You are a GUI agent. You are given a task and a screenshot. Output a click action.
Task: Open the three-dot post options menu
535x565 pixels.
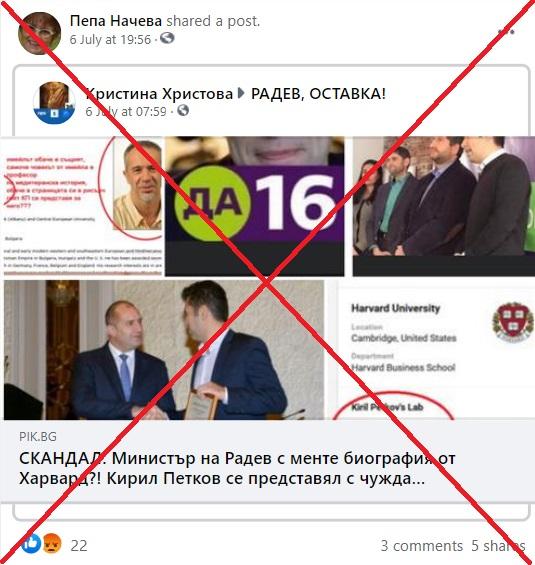[x=506, y=32]
